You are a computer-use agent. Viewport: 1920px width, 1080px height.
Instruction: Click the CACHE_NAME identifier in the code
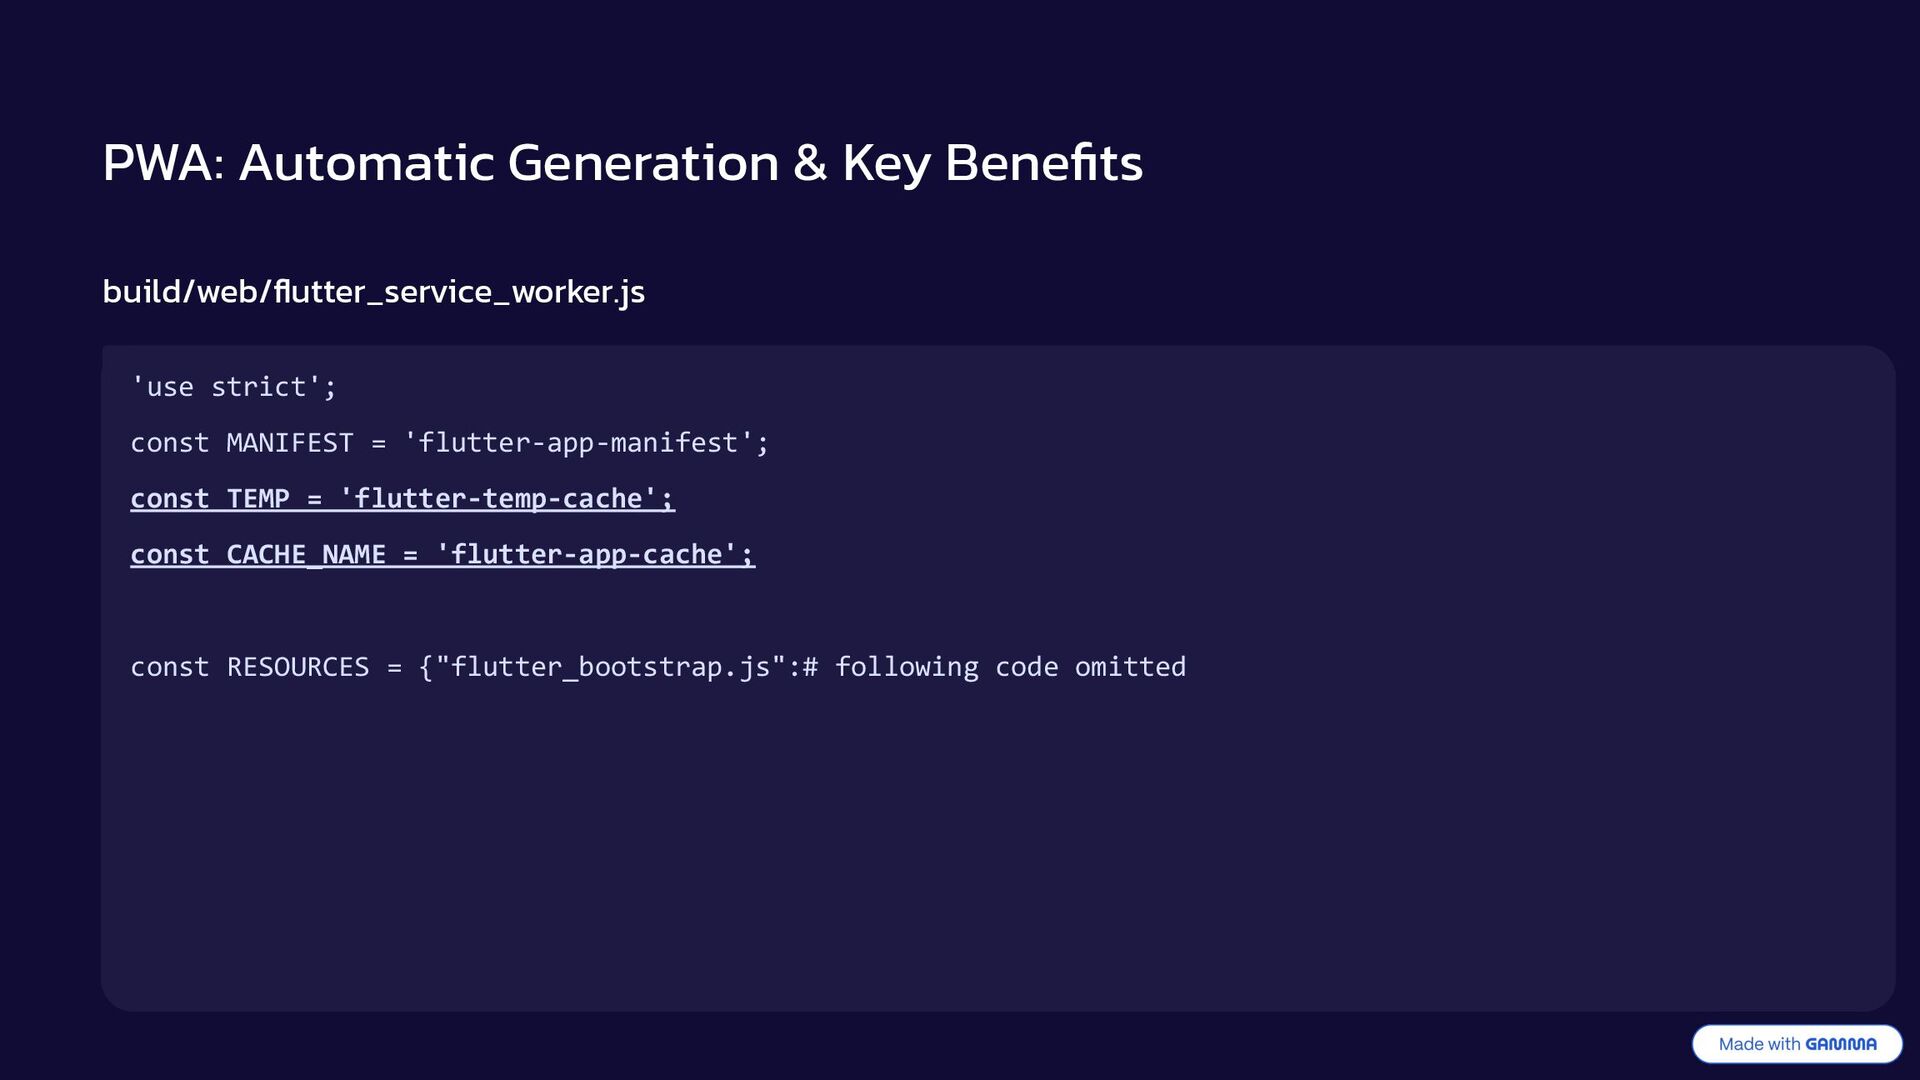tap(306, 554)
